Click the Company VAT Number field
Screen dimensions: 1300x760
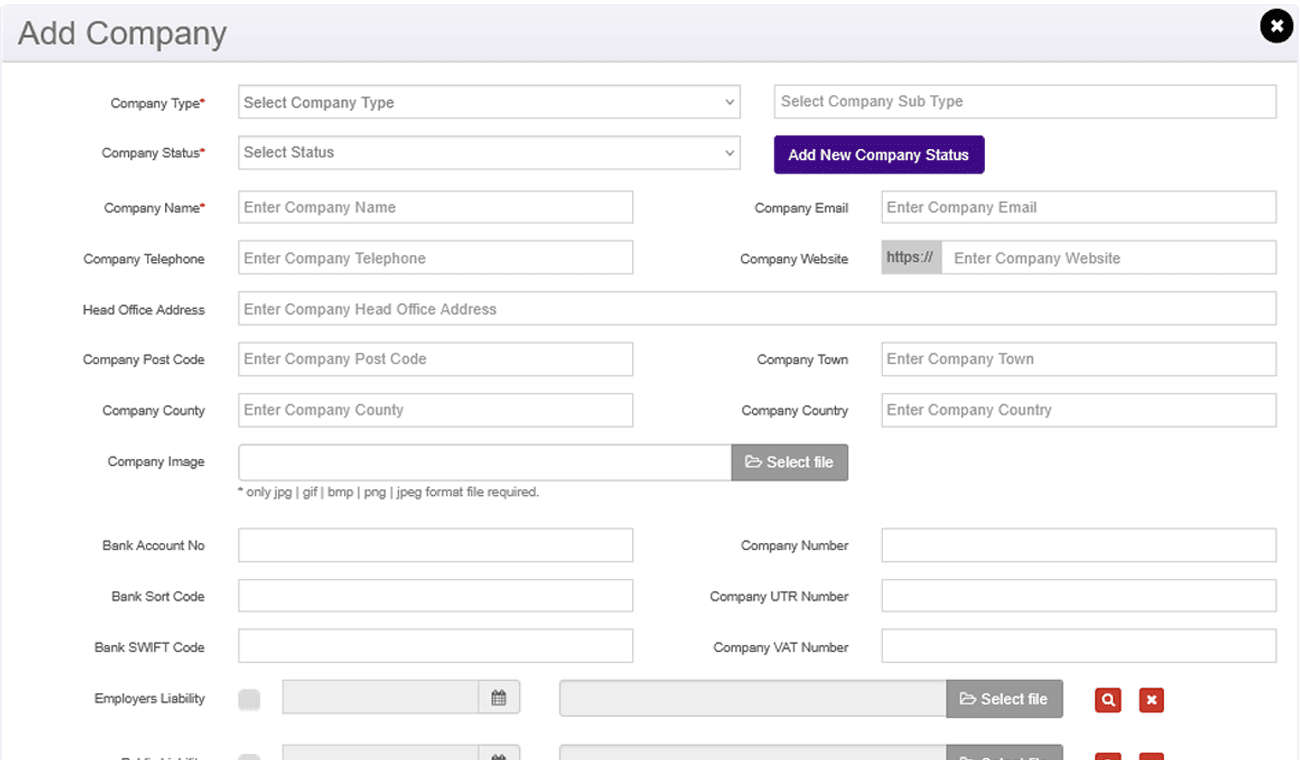point(1078,647)
